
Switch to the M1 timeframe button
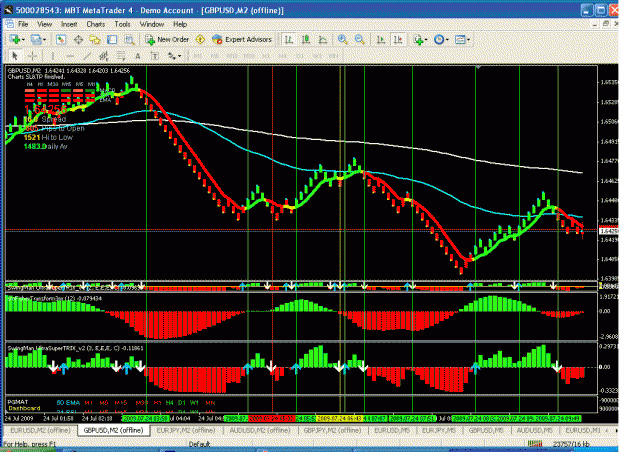point(197,56)
